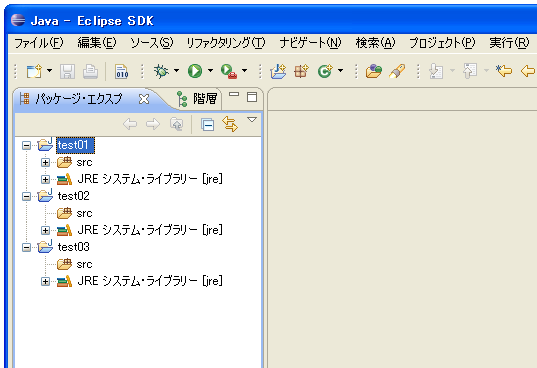The height and width of the screenshot is (368, 537).
Task: Click the External Tools run icon
Action: tap(229, 72)
